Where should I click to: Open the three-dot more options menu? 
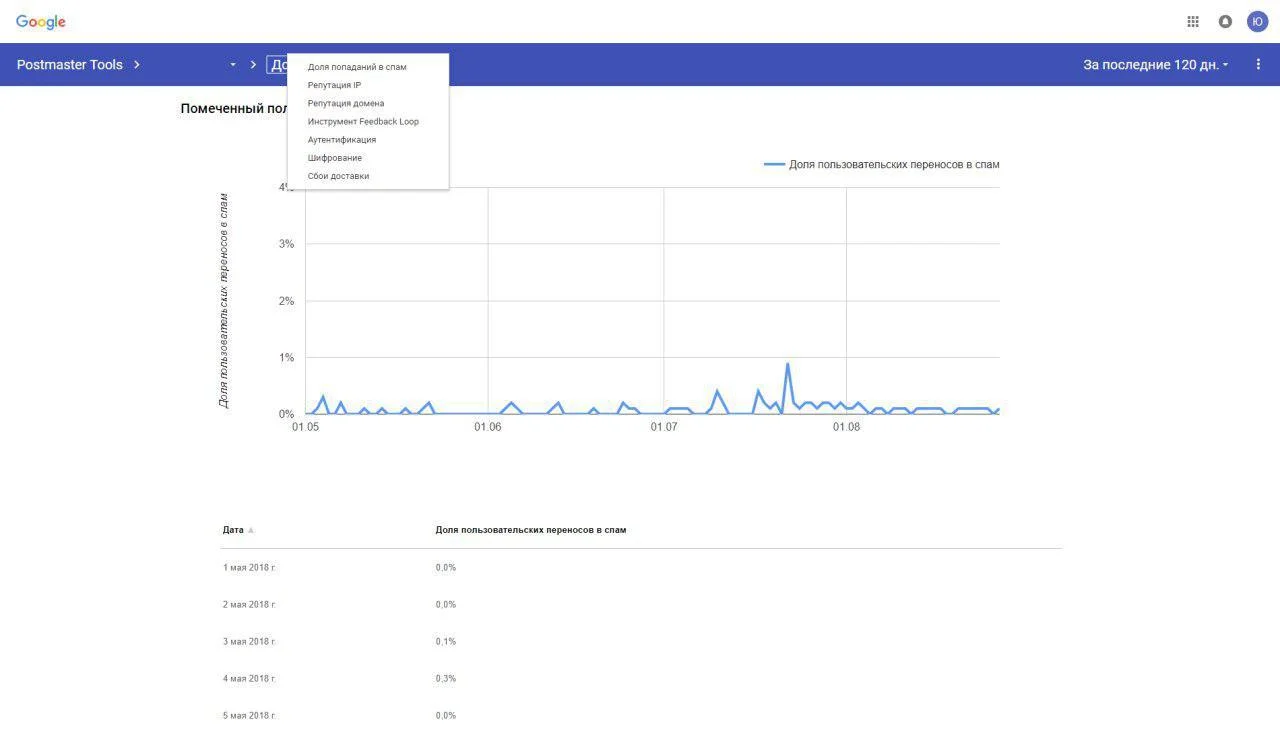pos(1258,65)
